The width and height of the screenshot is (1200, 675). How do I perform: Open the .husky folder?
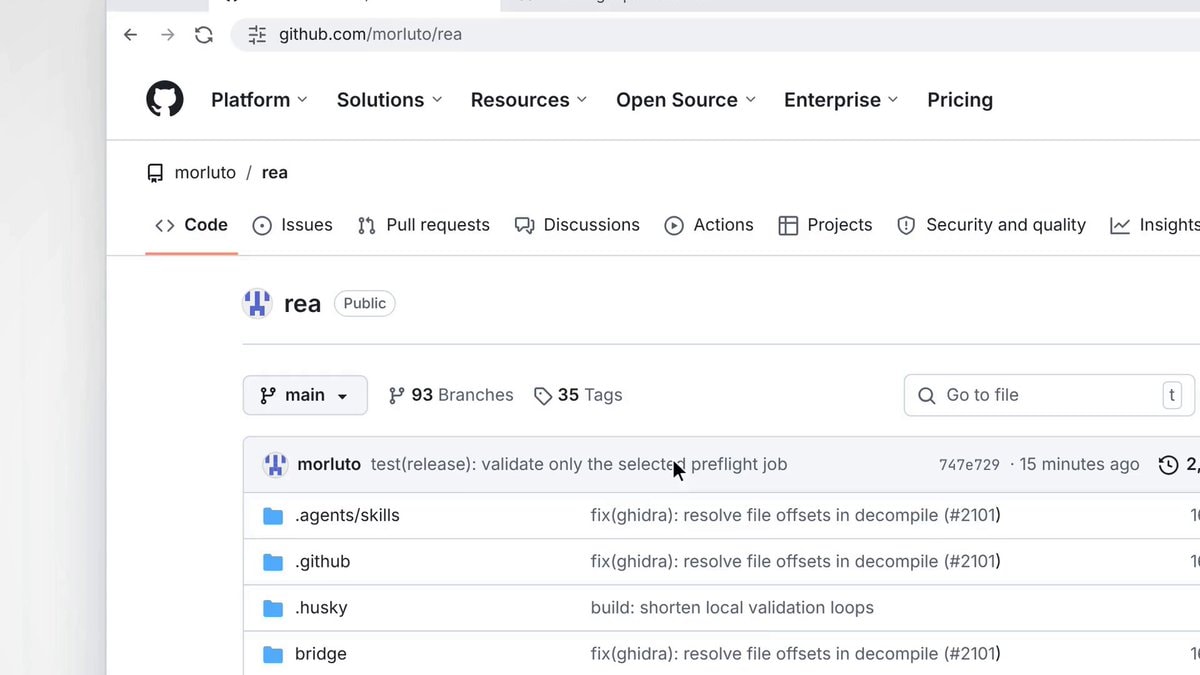[x=321, y=608]
